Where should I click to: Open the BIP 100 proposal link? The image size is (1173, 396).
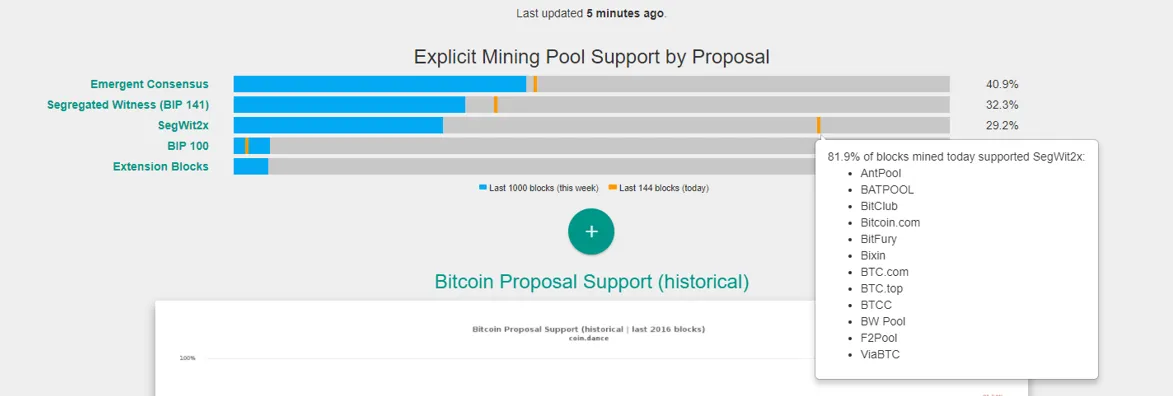(x=188, y=146)
